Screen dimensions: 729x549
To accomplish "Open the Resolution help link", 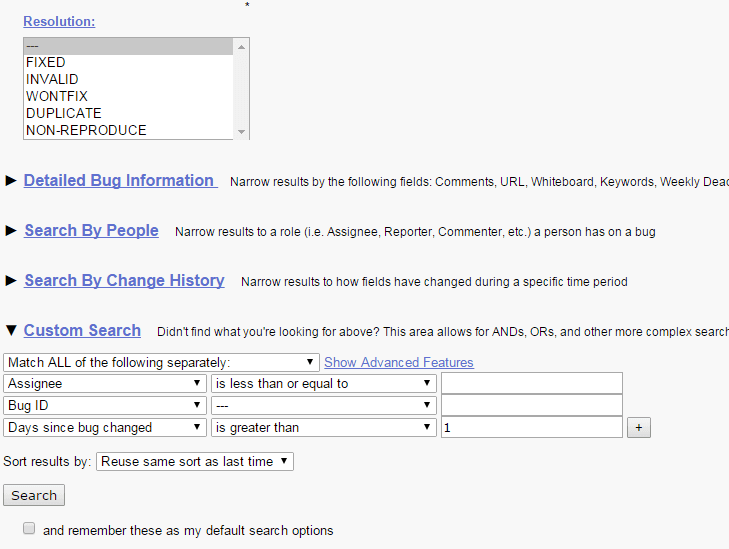I will point(59,21).
